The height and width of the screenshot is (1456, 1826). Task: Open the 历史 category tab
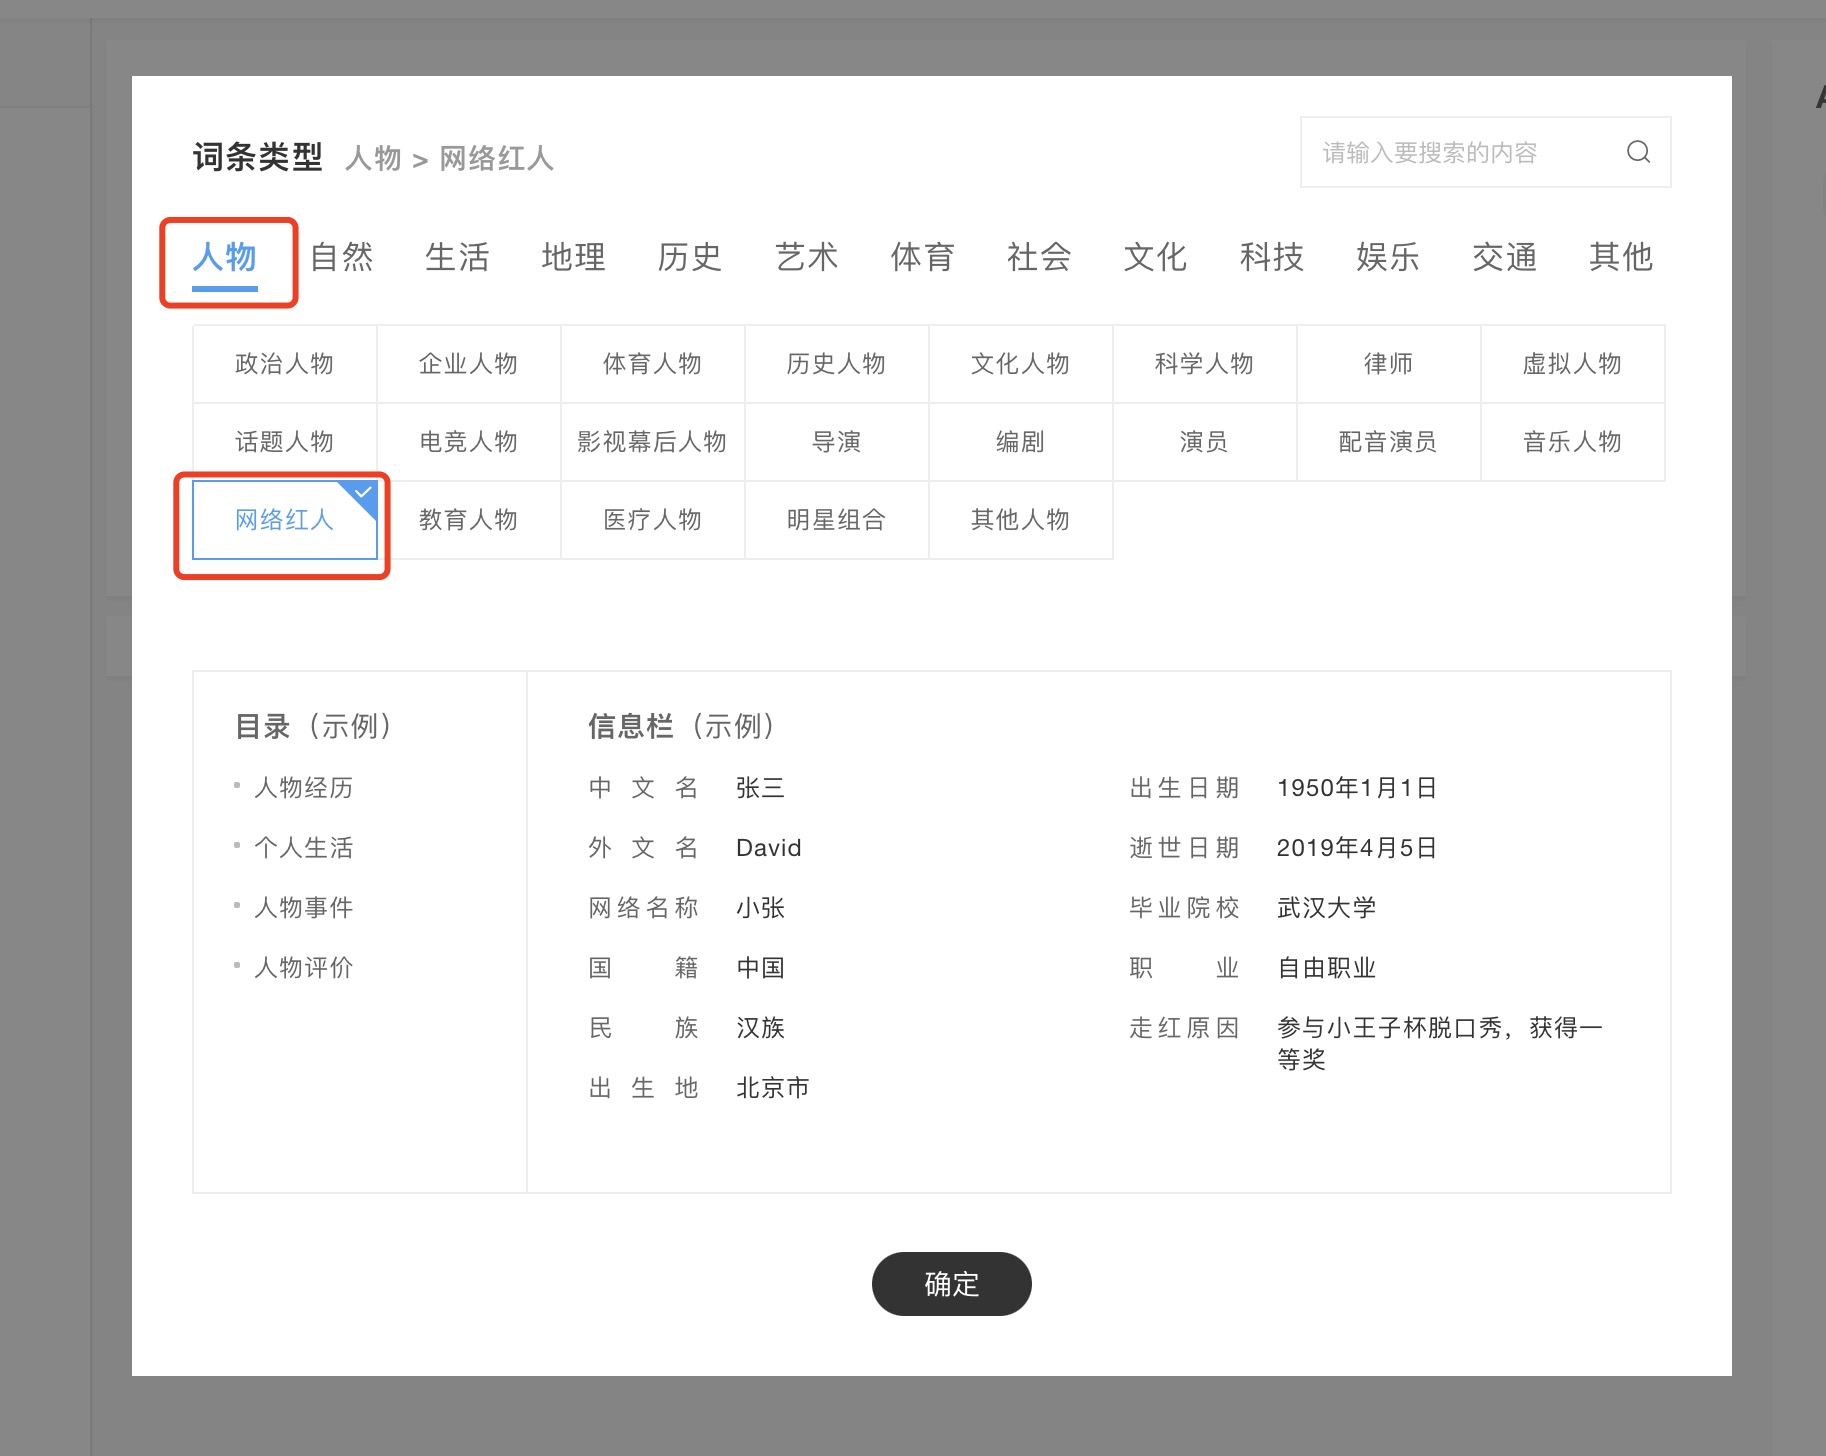[x=689, y=258]
